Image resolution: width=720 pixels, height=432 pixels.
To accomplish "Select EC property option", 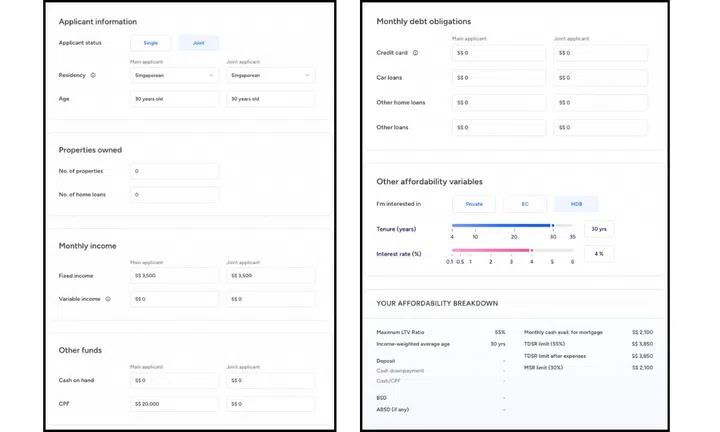I will [525, 204].
